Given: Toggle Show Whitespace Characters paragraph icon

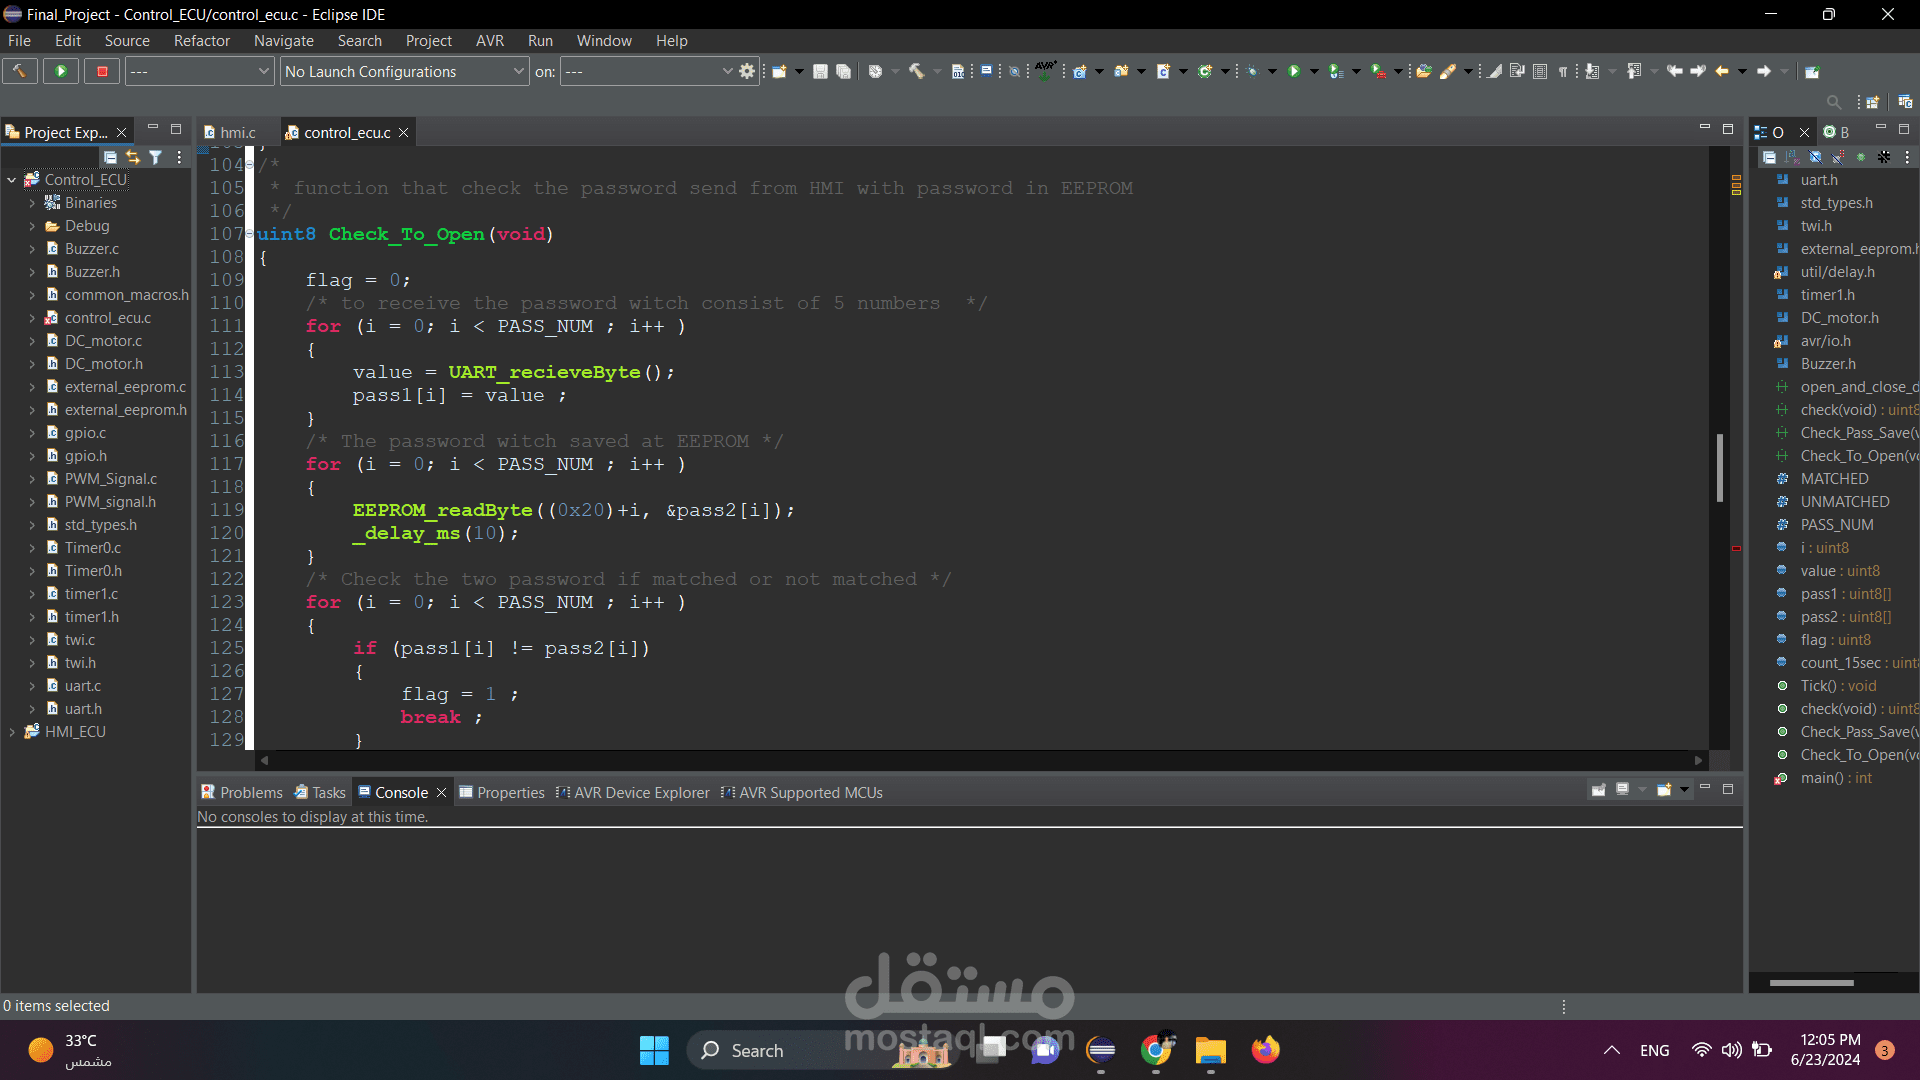Looking at the screenshot, I should [x=1563, y=71].
